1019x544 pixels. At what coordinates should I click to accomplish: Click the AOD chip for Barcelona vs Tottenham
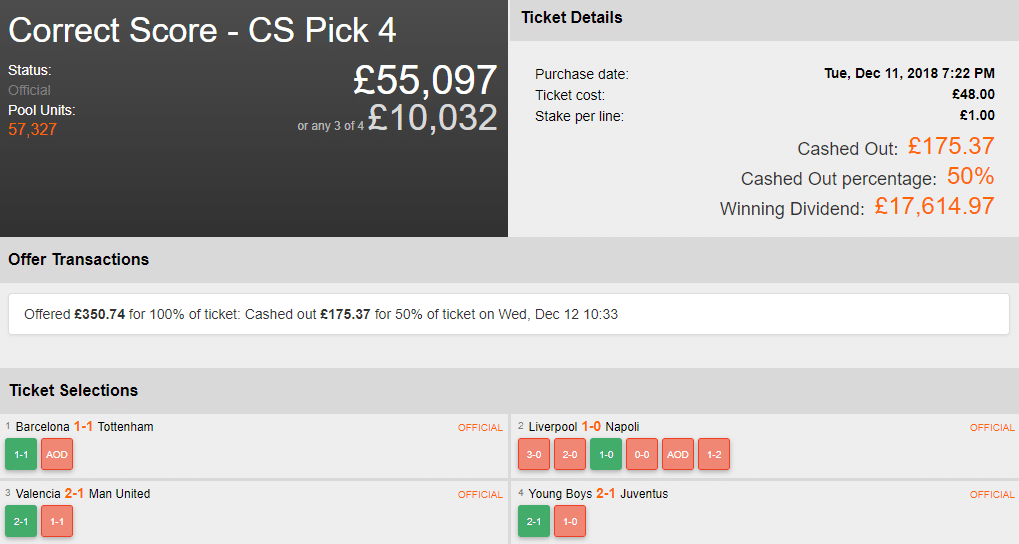pos(57,454)
